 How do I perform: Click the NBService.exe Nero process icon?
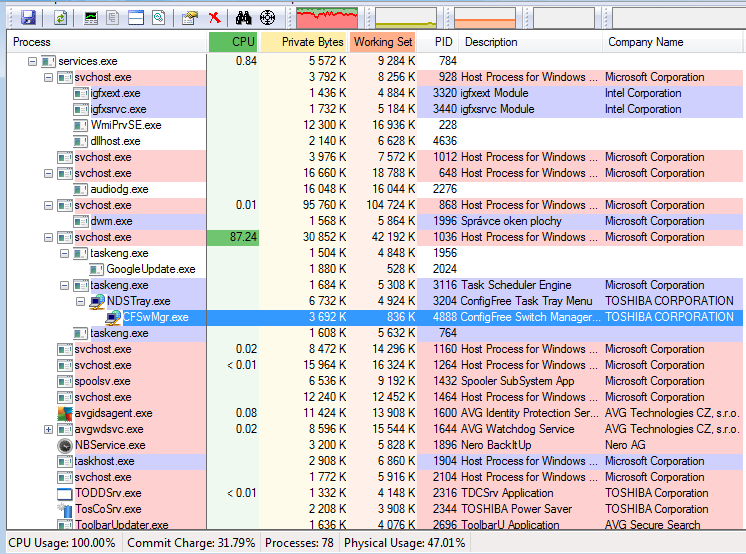(x=66, y=445)
